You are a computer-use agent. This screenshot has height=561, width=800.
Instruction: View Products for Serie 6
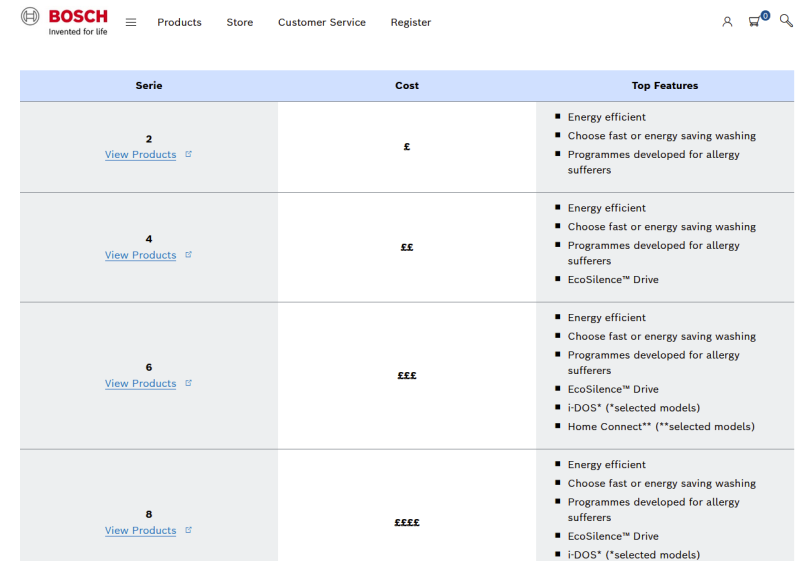[140, 384]
